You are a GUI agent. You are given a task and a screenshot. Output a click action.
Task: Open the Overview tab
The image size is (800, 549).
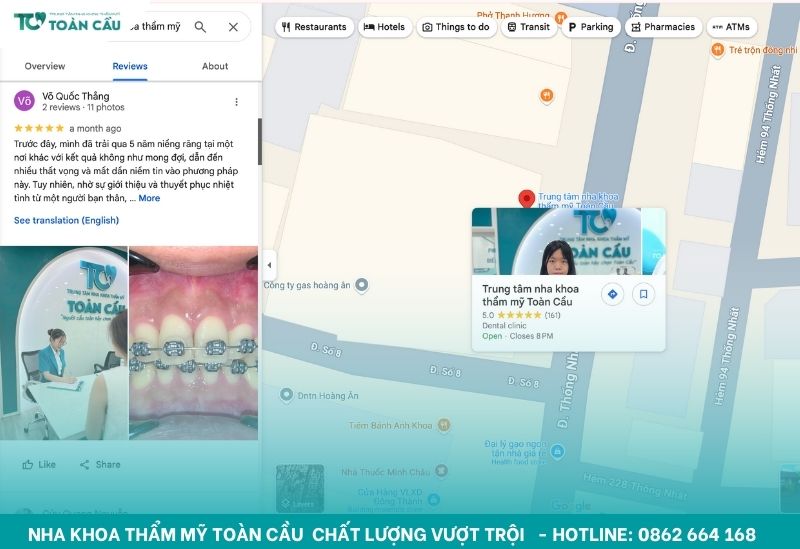point(45,66)
